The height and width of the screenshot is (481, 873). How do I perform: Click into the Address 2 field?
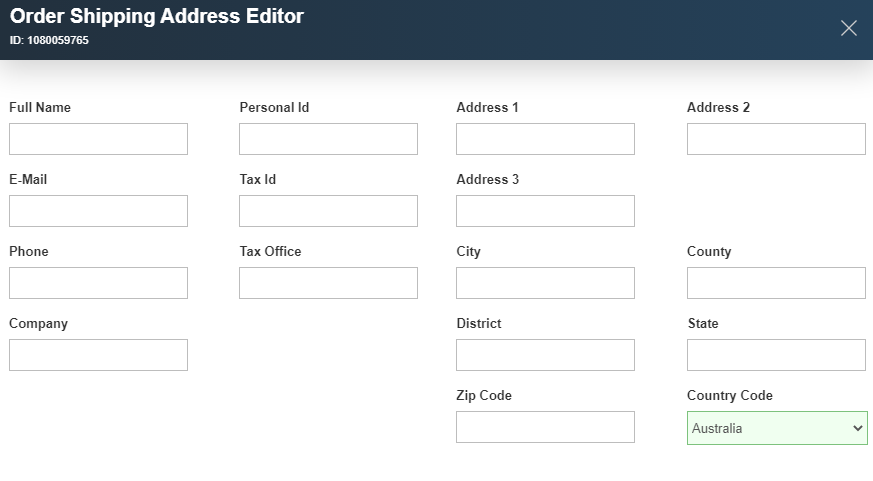776,139
